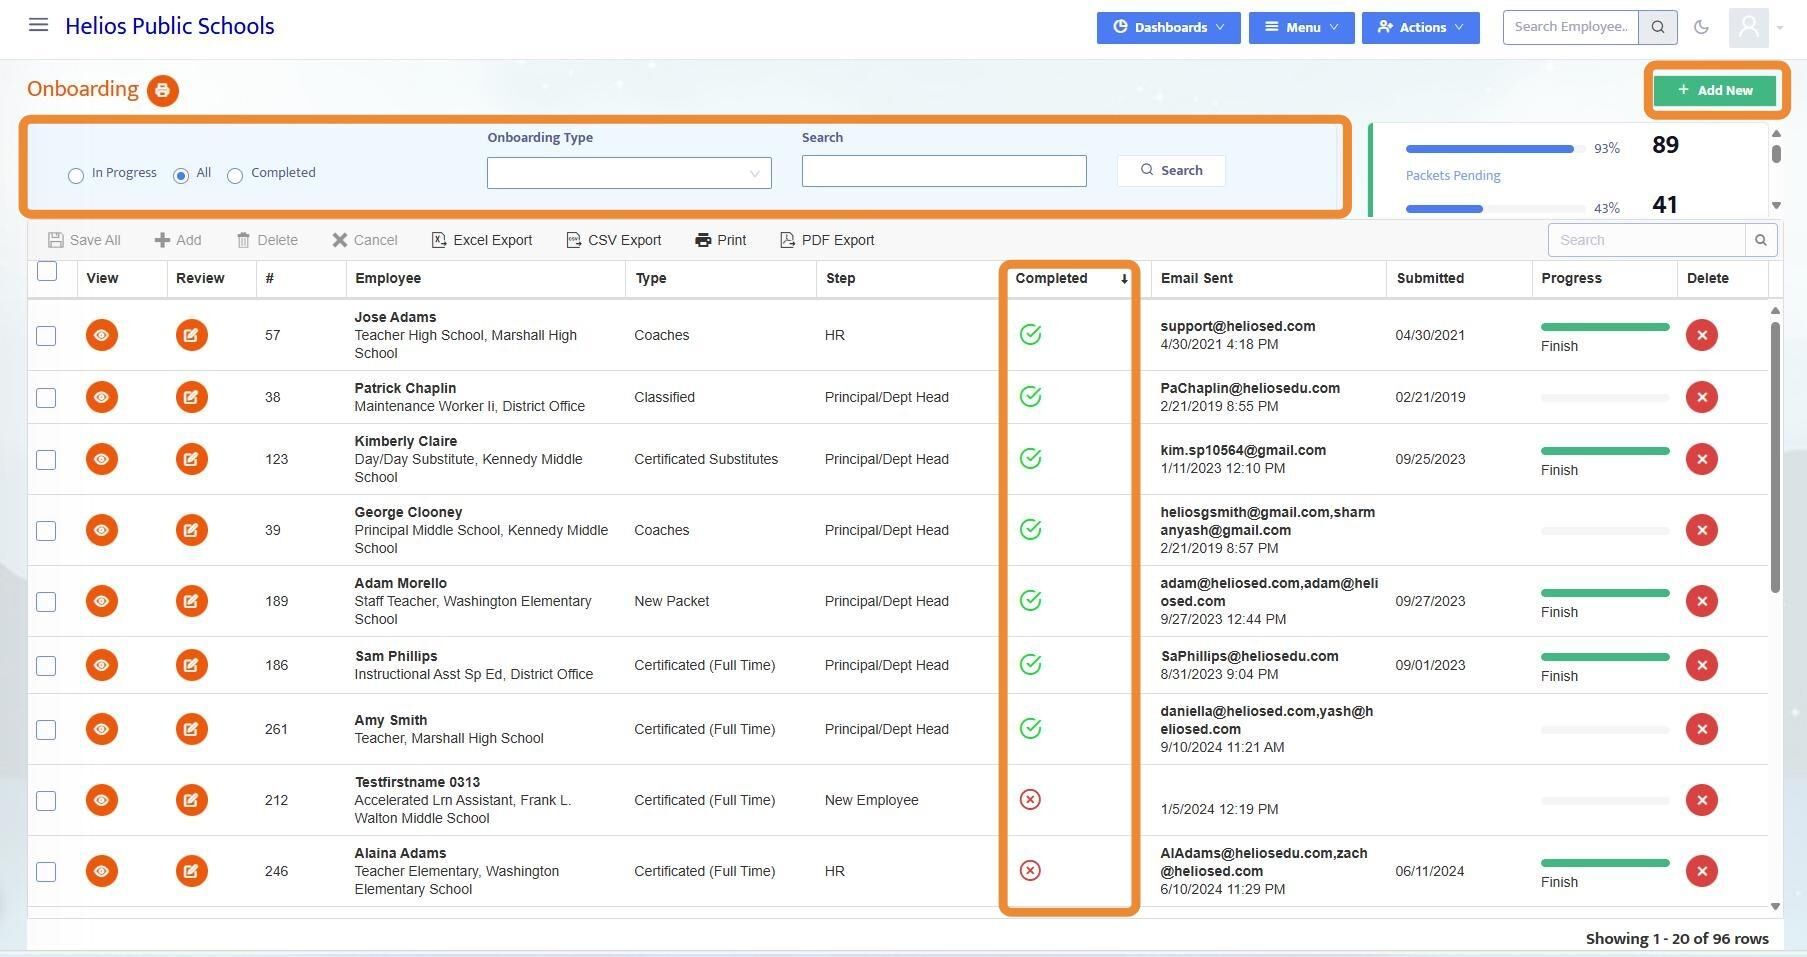View Jose Adams onboarding record
Viewport: 1807px width, 957px height.
(x=101, y=335)
